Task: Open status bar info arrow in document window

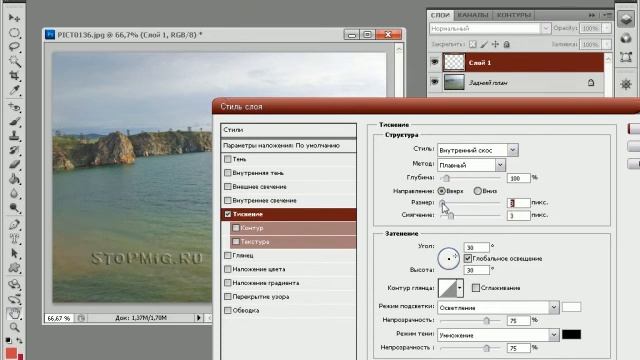Action: pyautogui.click(x=198, y=318)
